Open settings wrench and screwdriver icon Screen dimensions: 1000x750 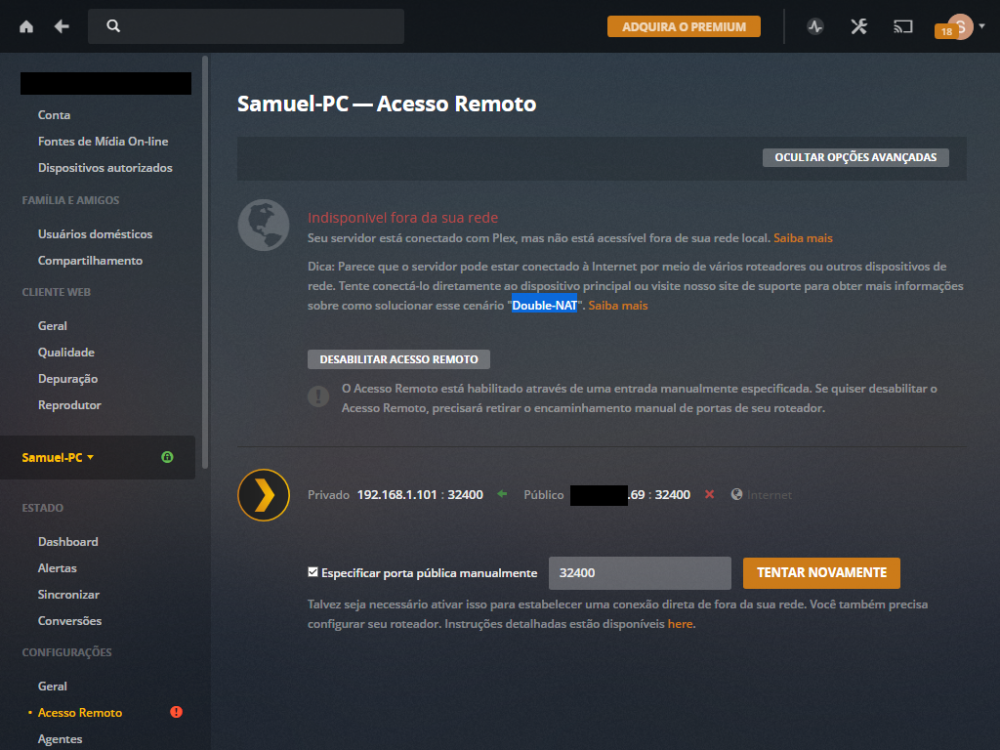pos(859,26)
